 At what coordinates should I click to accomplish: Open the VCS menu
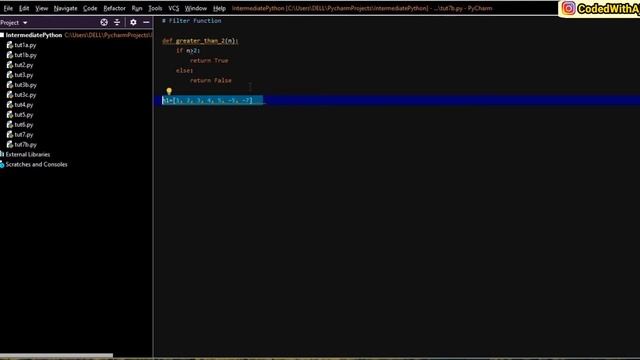pos(173,8)
